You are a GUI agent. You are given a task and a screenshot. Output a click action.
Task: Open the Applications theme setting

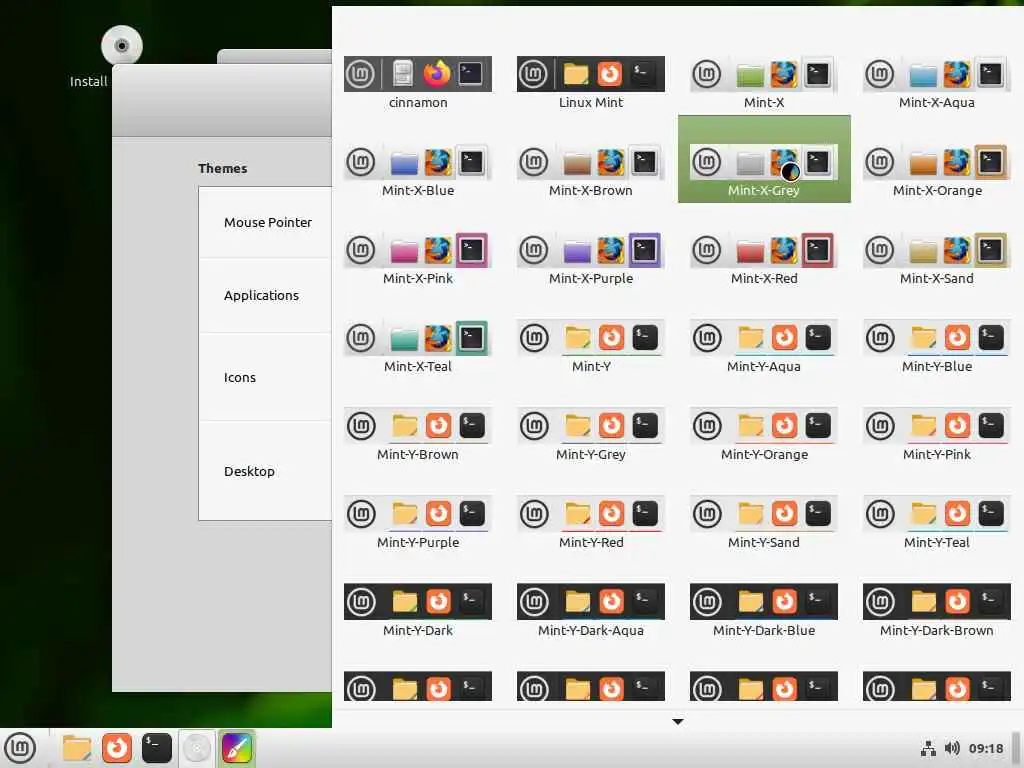[x=266, y=296]
